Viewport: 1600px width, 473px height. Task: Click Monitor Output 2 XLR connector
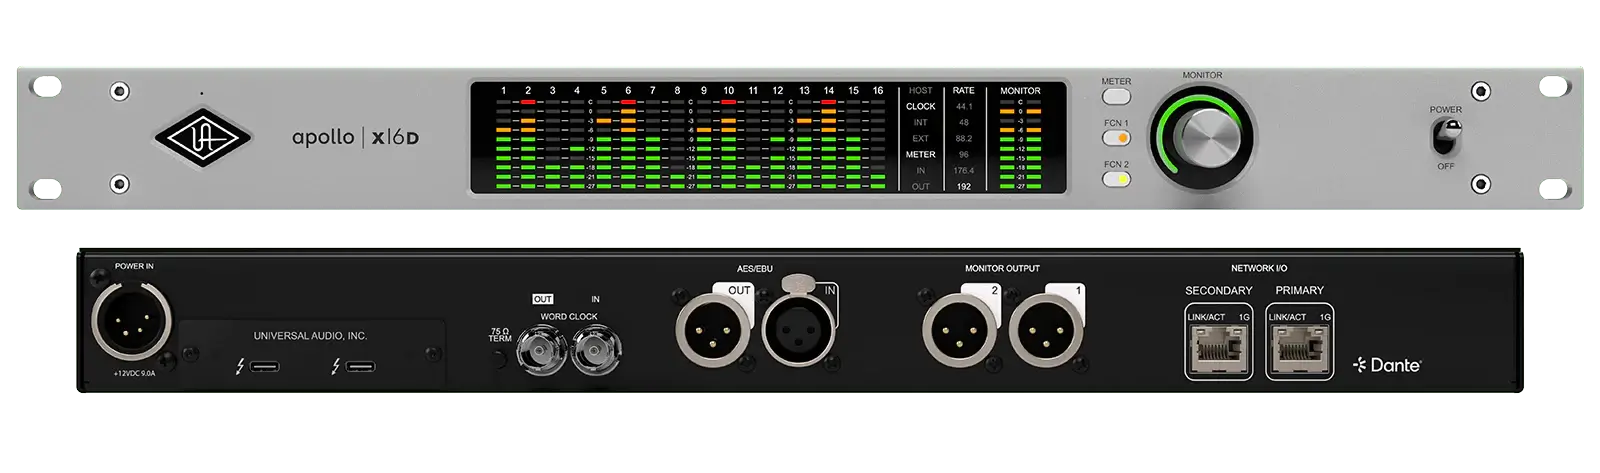click(959, 333)
